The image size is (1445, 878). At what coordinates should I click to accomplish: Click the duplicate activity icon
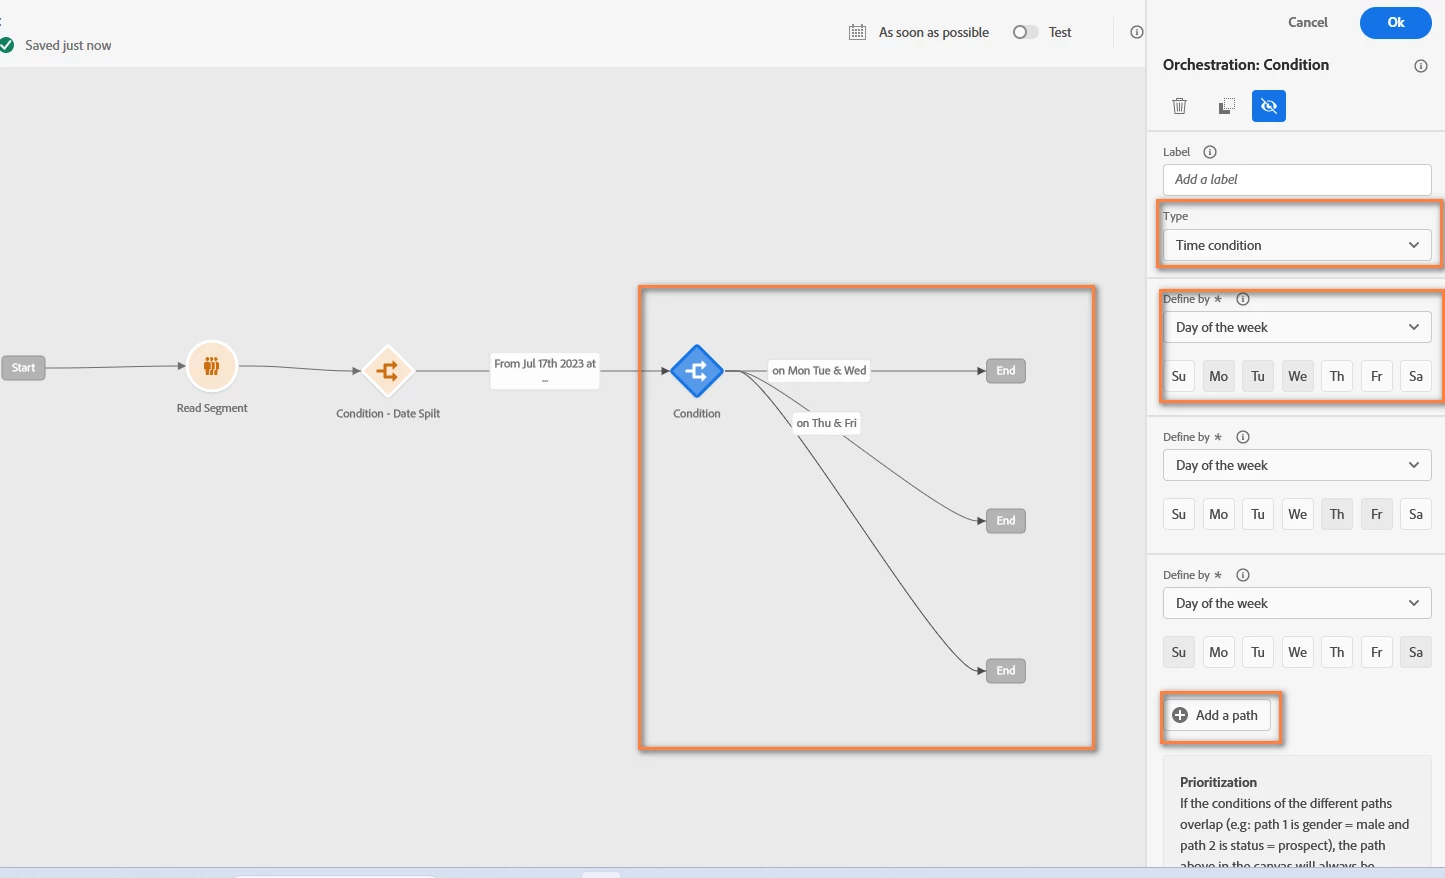1227,106
